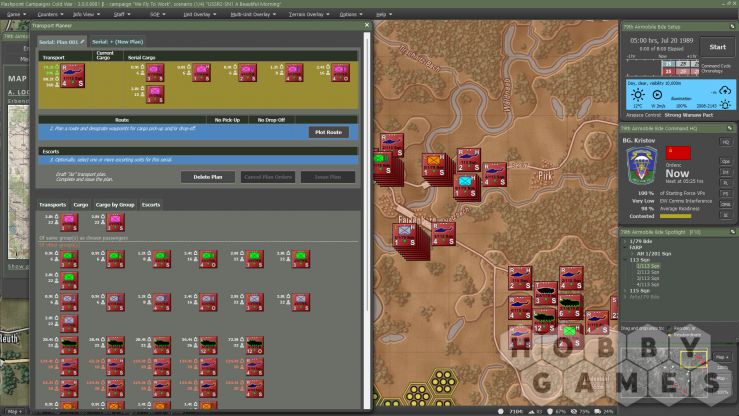
Task: Click the Start button
Action: 717,47
